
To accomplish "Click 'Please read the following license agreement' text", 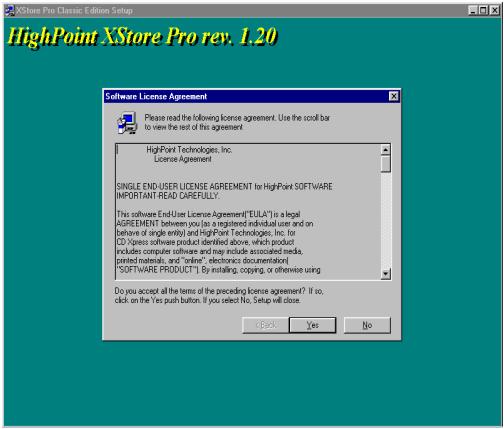I will (x=237, y=122).
